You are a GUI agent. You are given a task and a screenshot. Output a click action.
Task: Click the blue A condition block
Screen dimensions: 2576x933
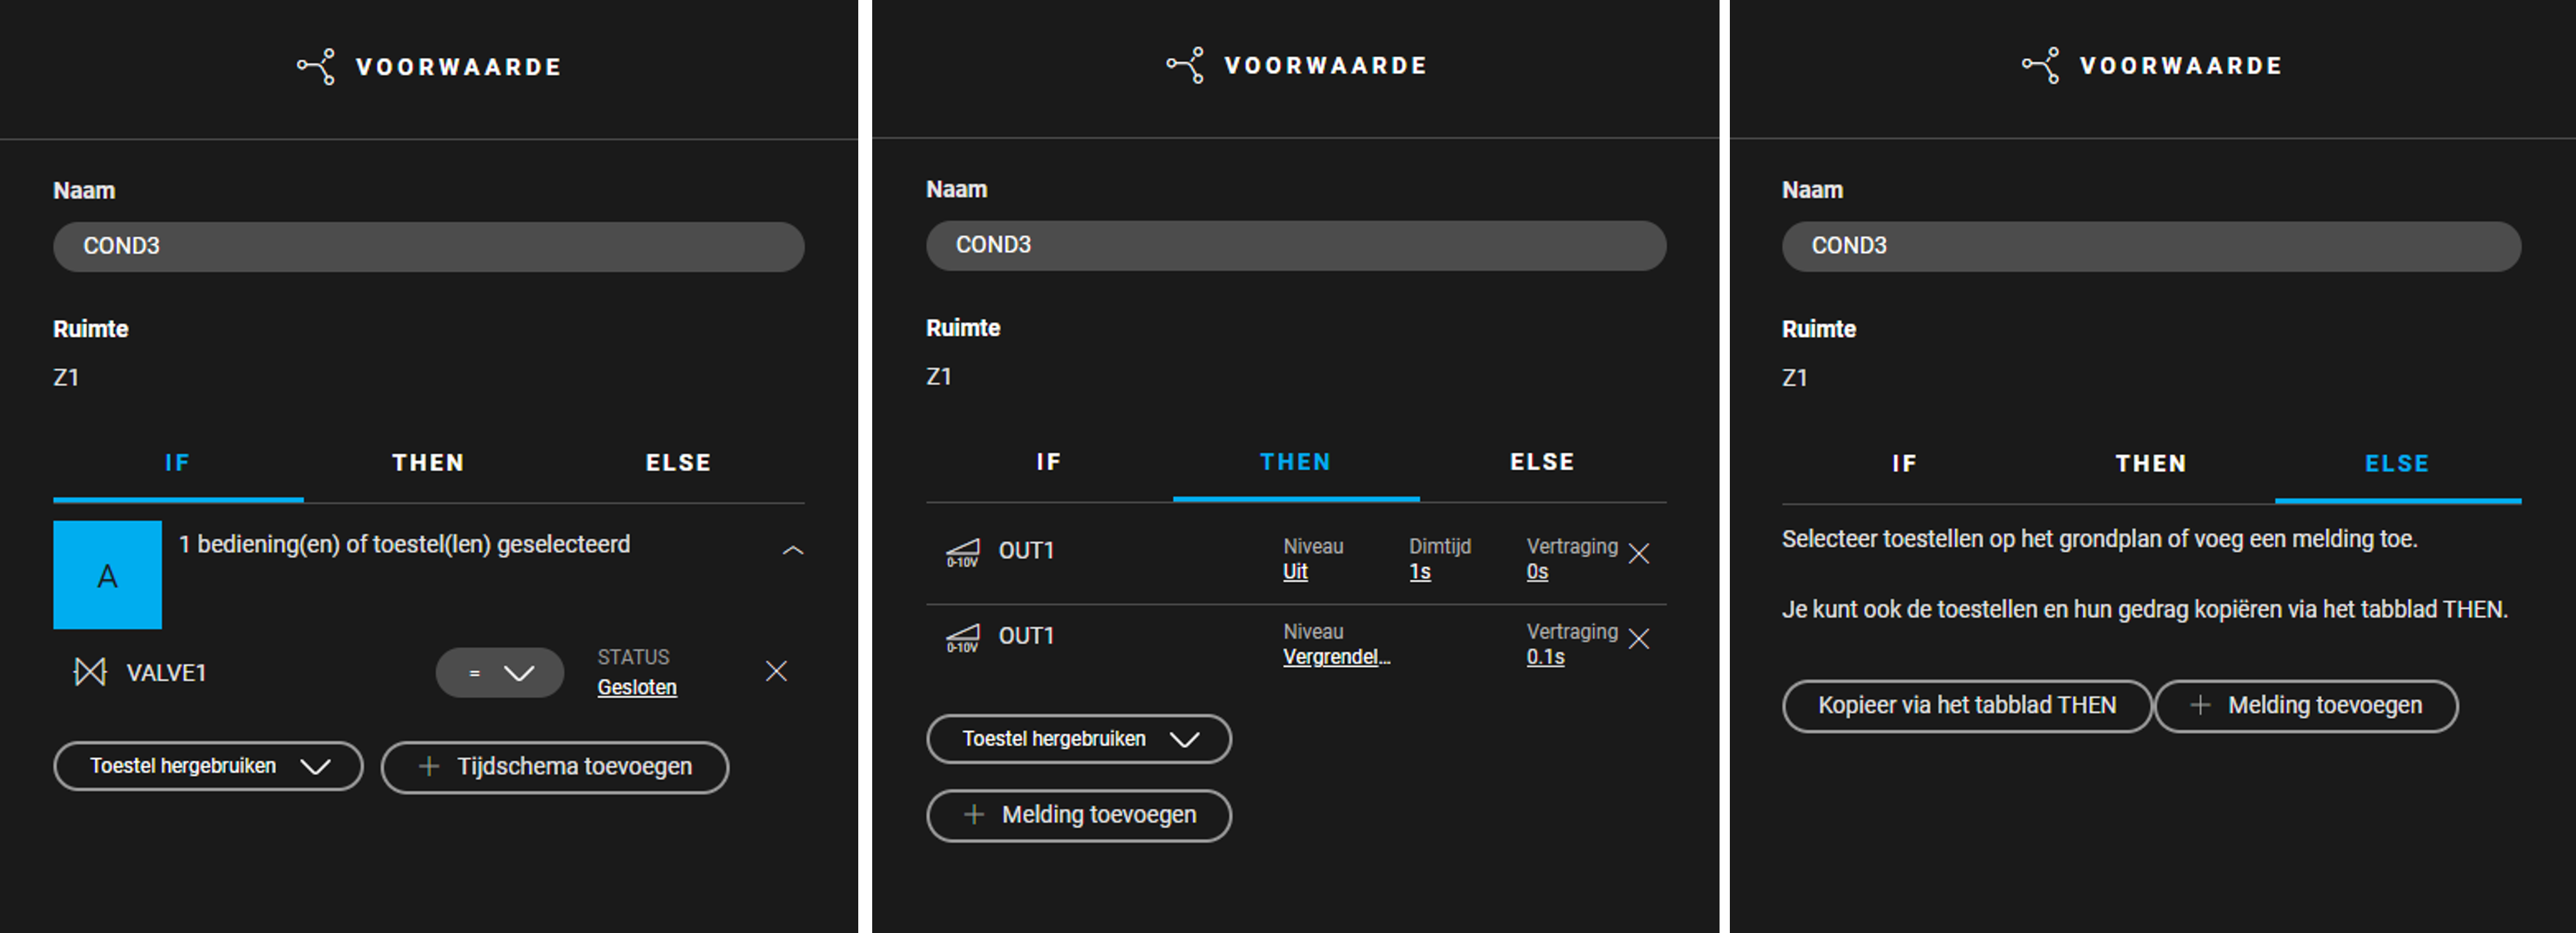pos(107,575)
